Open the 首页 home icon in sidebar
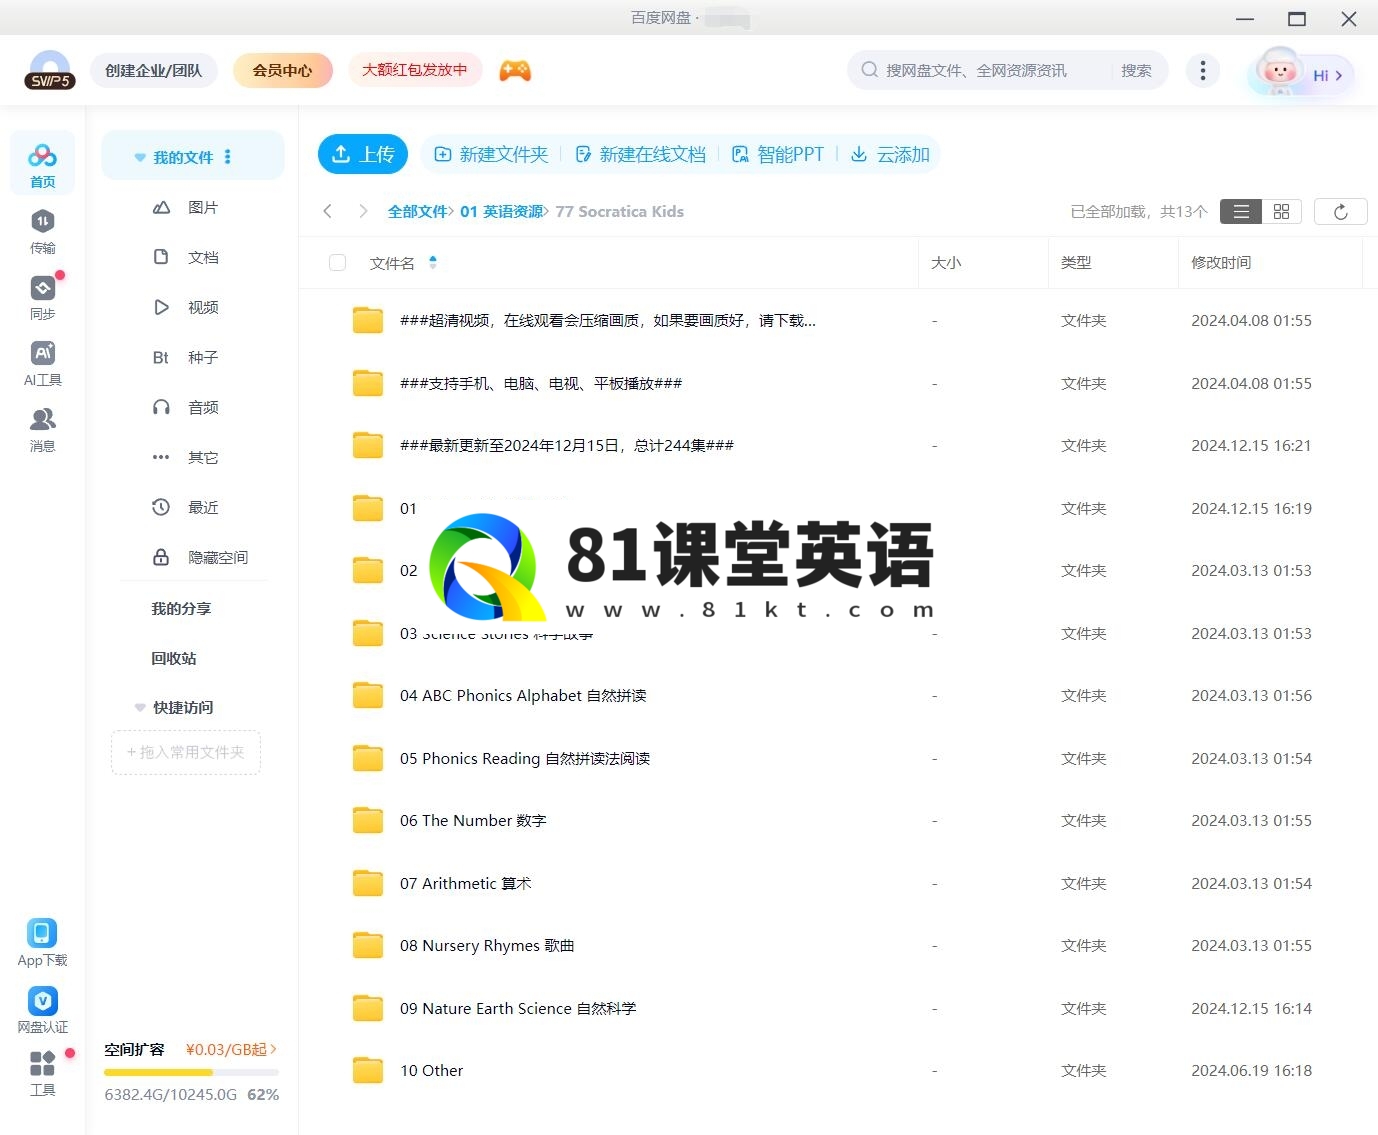The height and width of the screenshot is (1135, 1378). 42,164
